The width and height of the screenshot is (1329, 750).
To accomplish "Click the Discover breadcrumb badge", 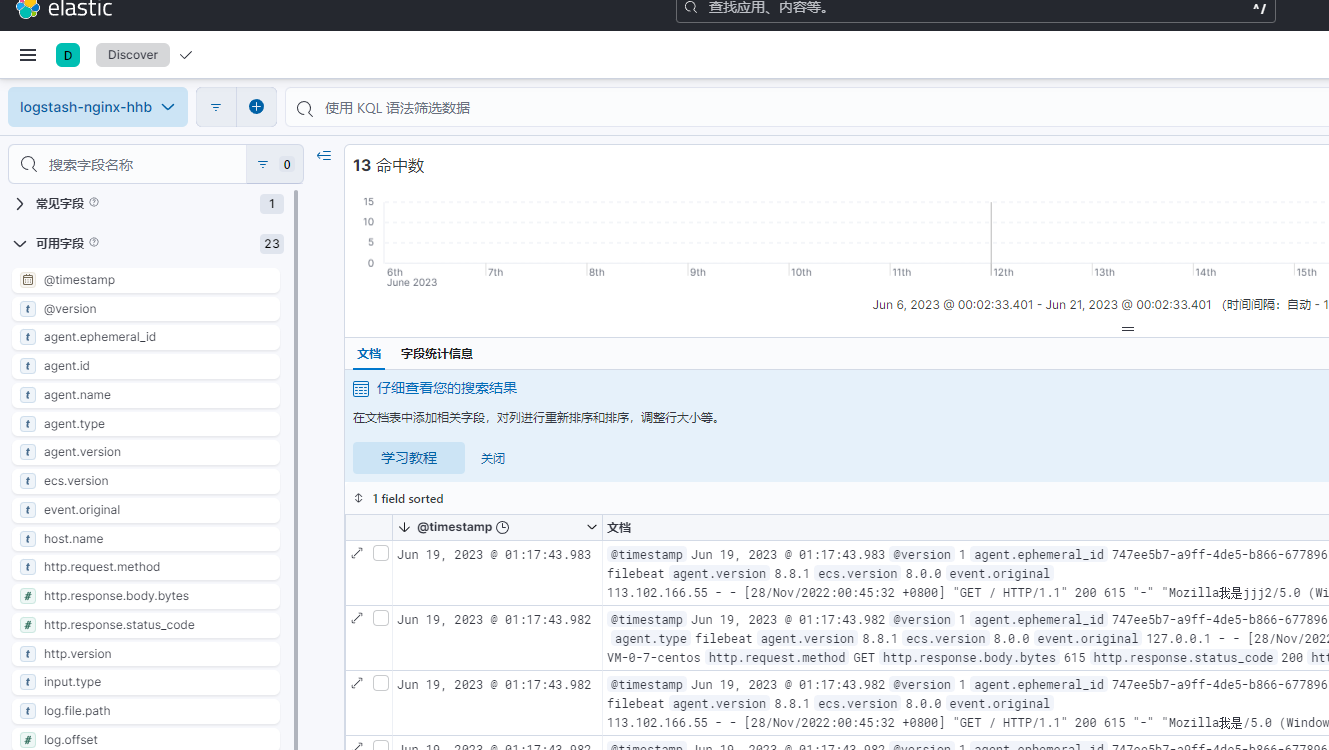I will [133, 55].
